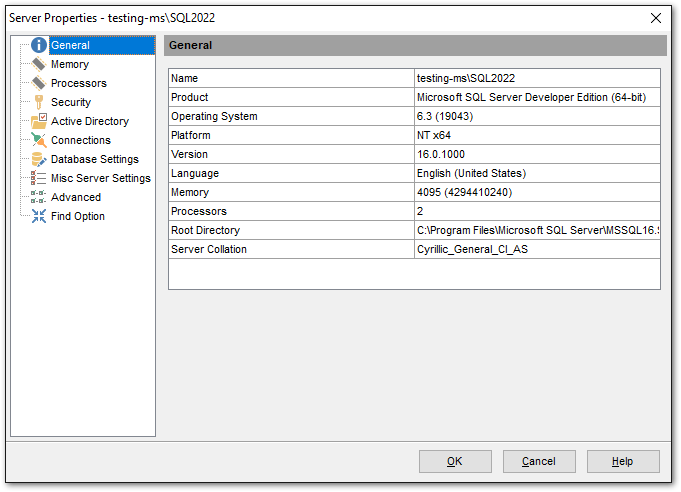Open Help for server properties
This screenshot has width=681, height=492.
(623, 461)
